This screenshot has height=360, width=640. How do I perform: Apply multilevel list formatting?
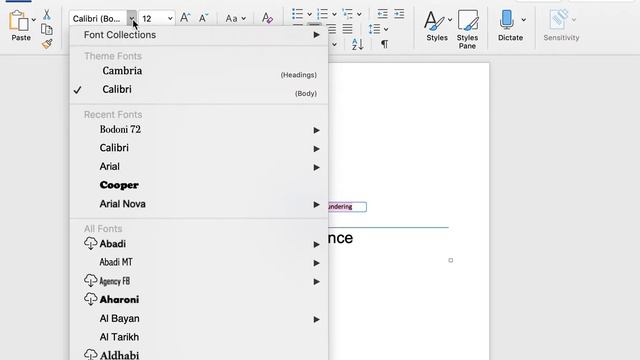347,14
